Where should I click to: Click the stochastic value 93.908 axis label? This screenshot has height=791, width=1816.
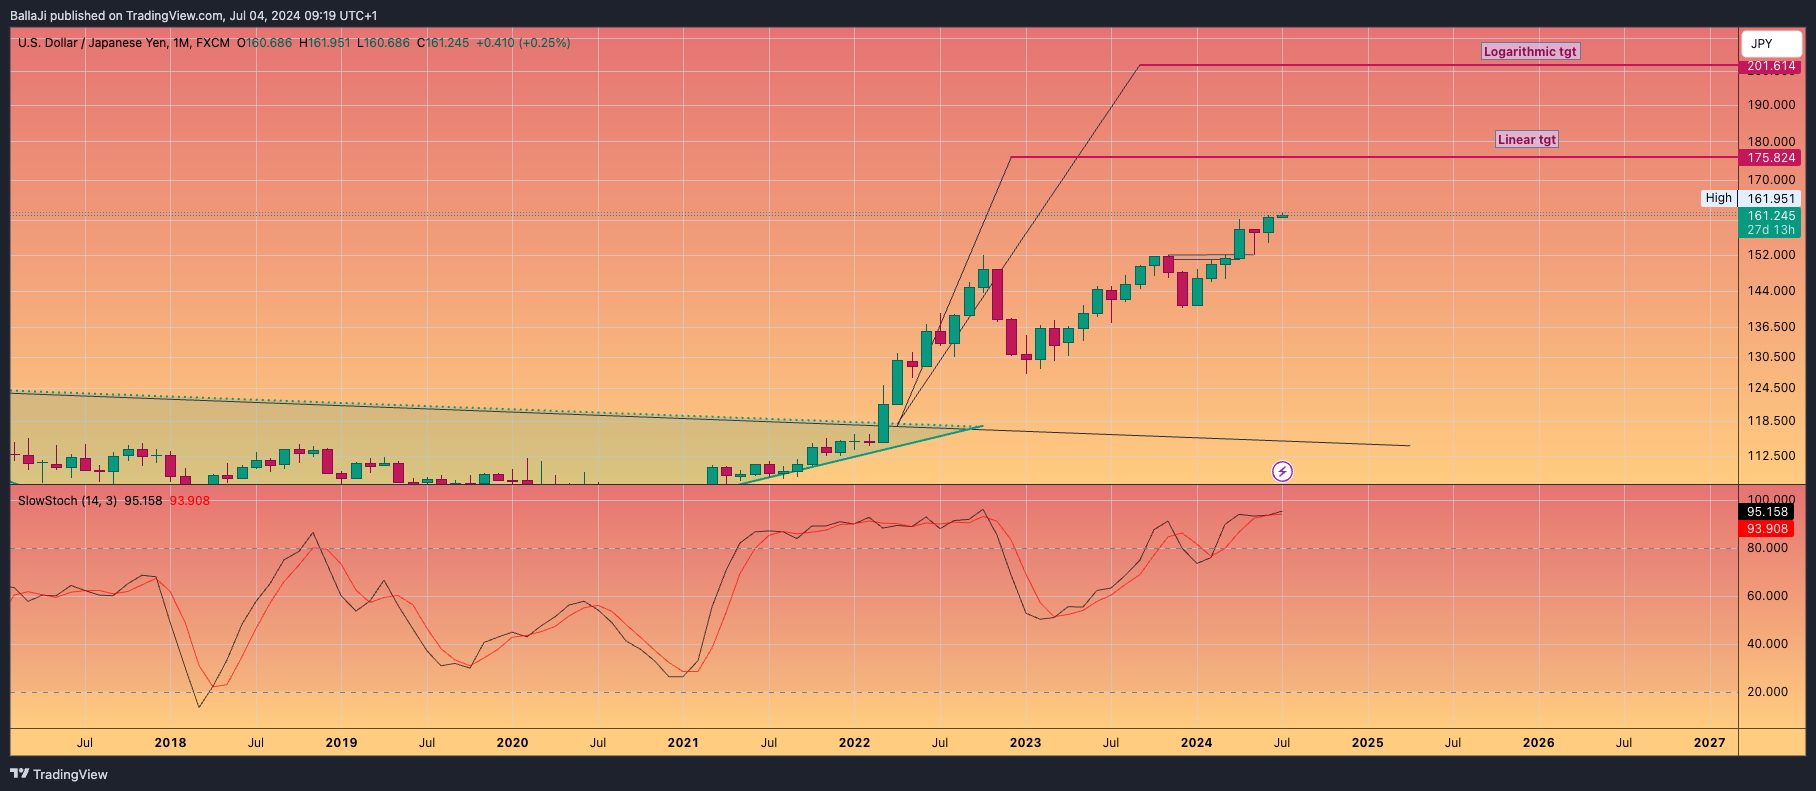1767,529
